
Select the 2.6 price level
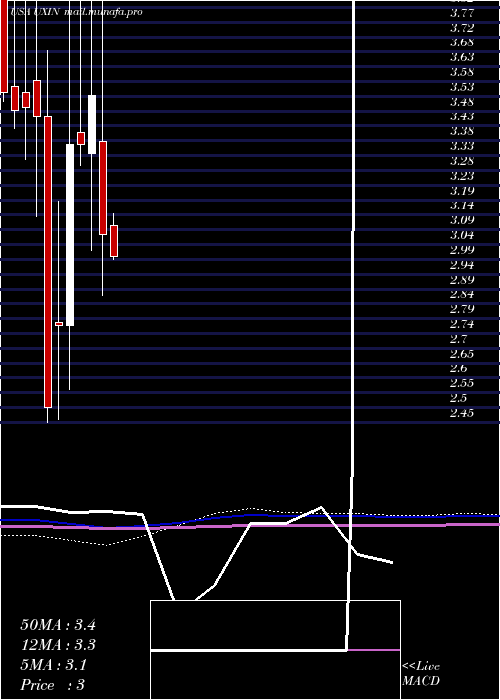click(458, 368)
